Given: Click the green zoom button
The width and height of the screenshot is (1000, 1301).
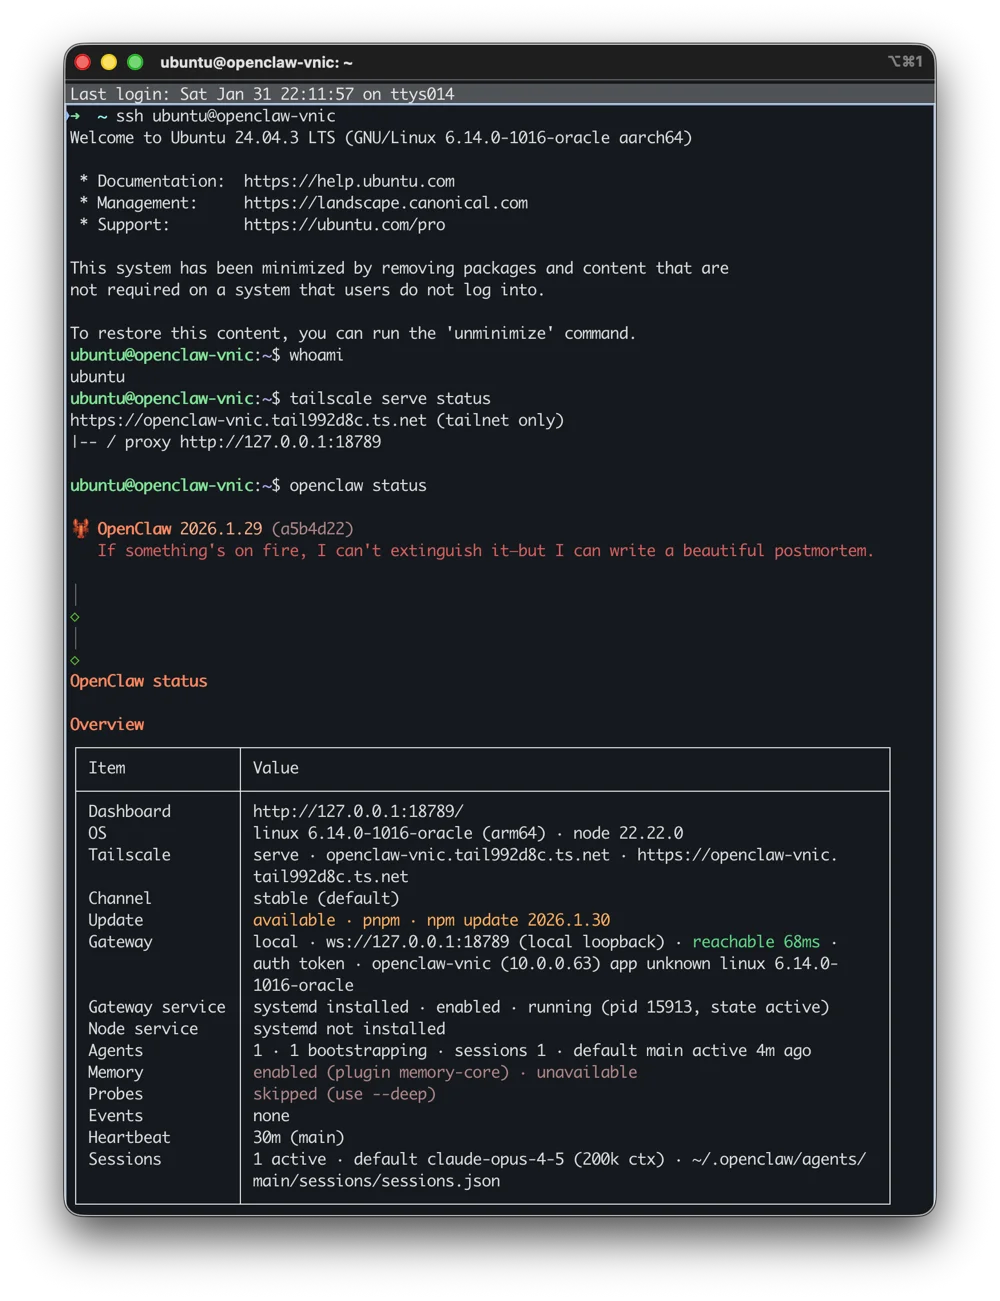Looking at the screenshot, I should tap(134, 62).
